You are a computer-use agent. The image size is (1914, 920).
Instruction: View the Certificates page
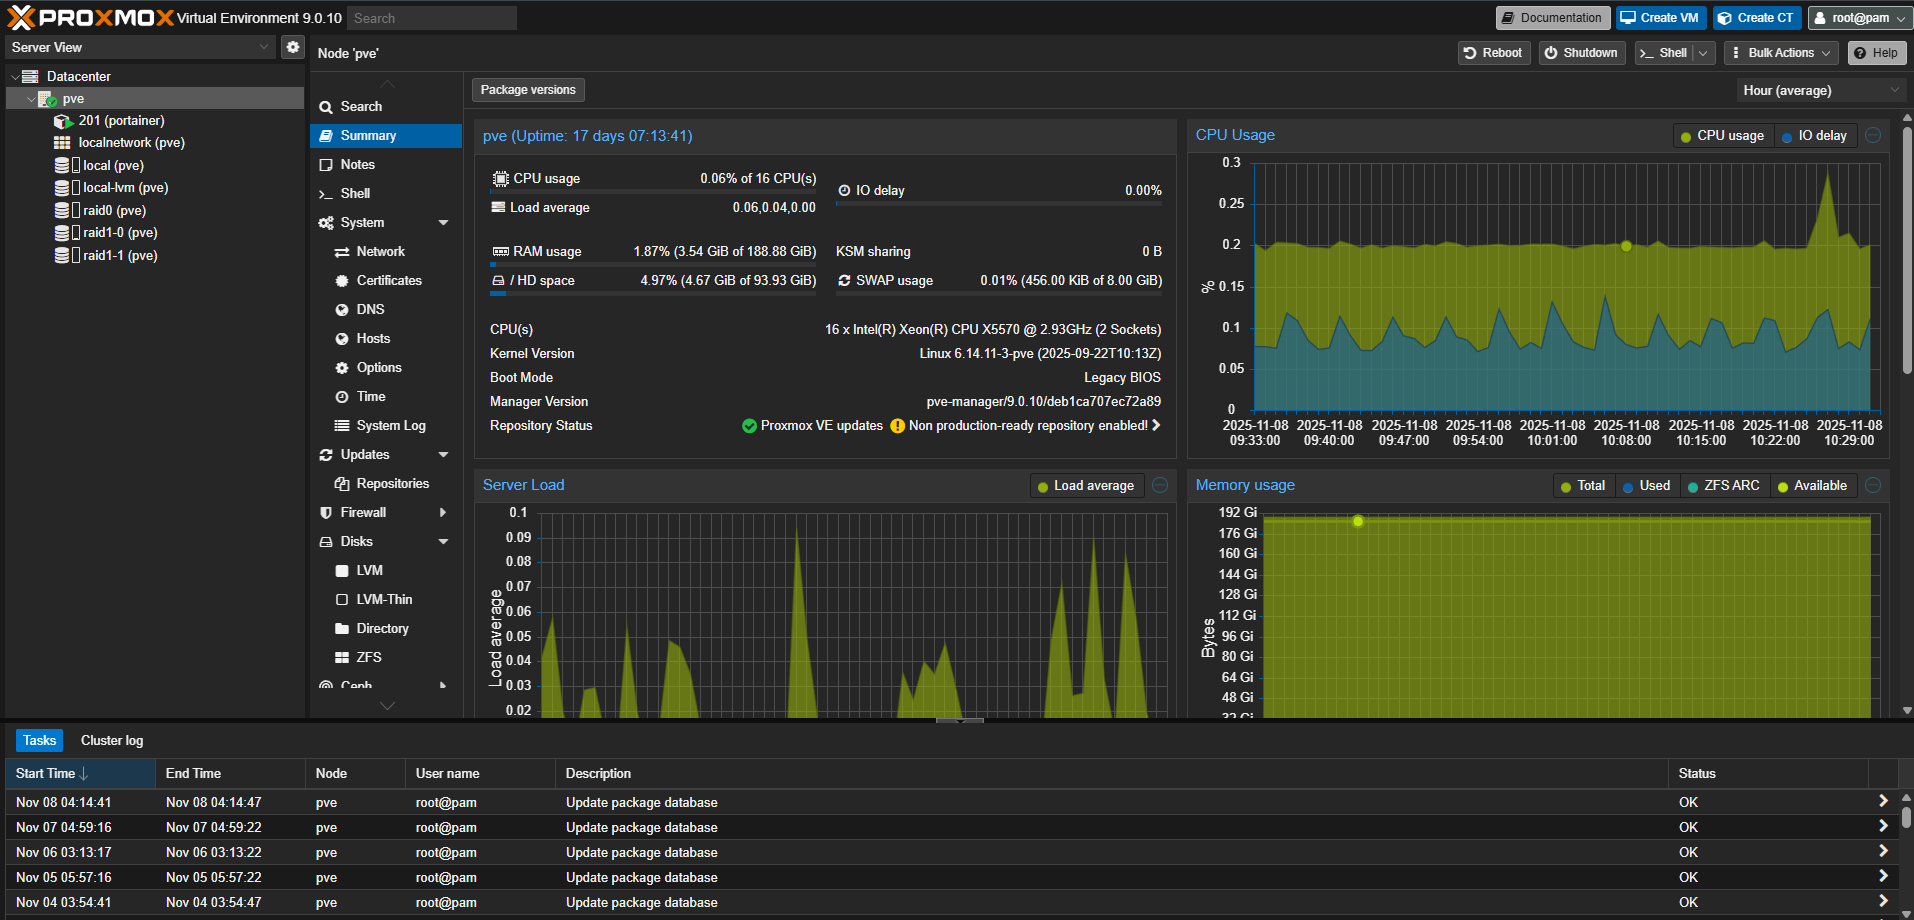pyautogui.click(x=388, y=280)
